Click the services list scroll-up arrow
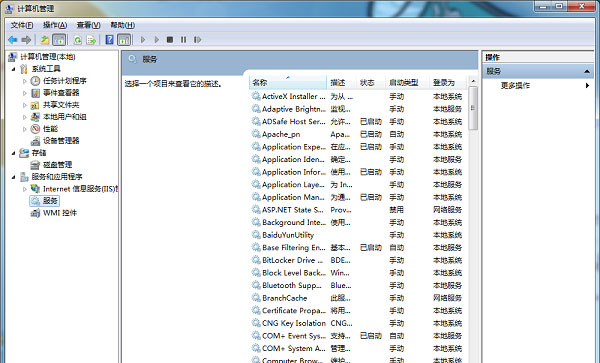The image size is (600, 363). pos(473,81)
